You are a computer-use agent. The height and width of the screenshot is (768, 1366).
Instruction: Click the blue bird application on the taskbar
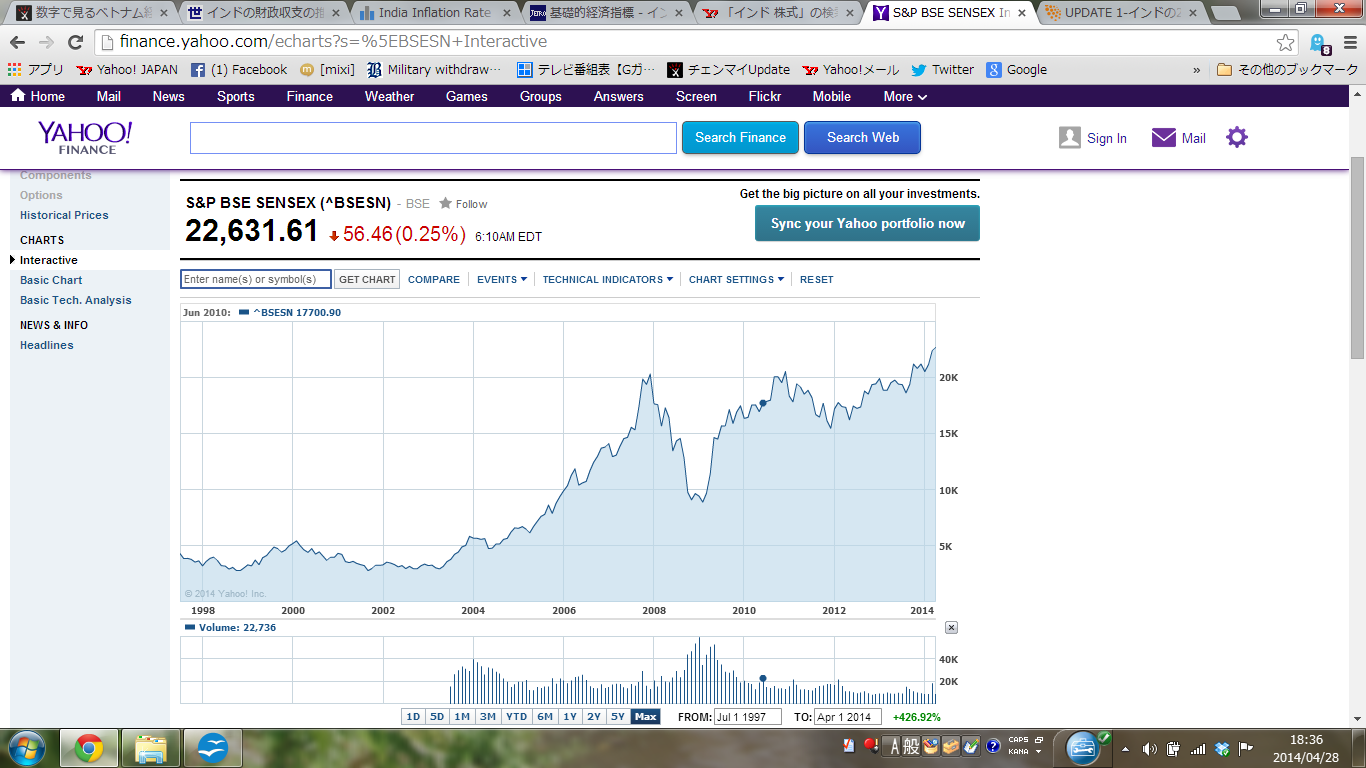[212, 748]
